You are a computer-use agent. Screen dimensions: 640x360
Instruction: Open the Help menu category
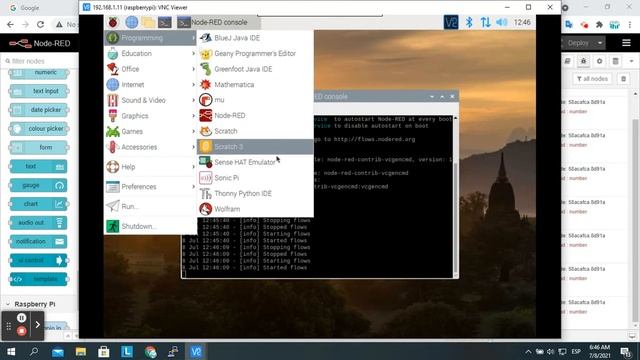(x=150, y=167)
